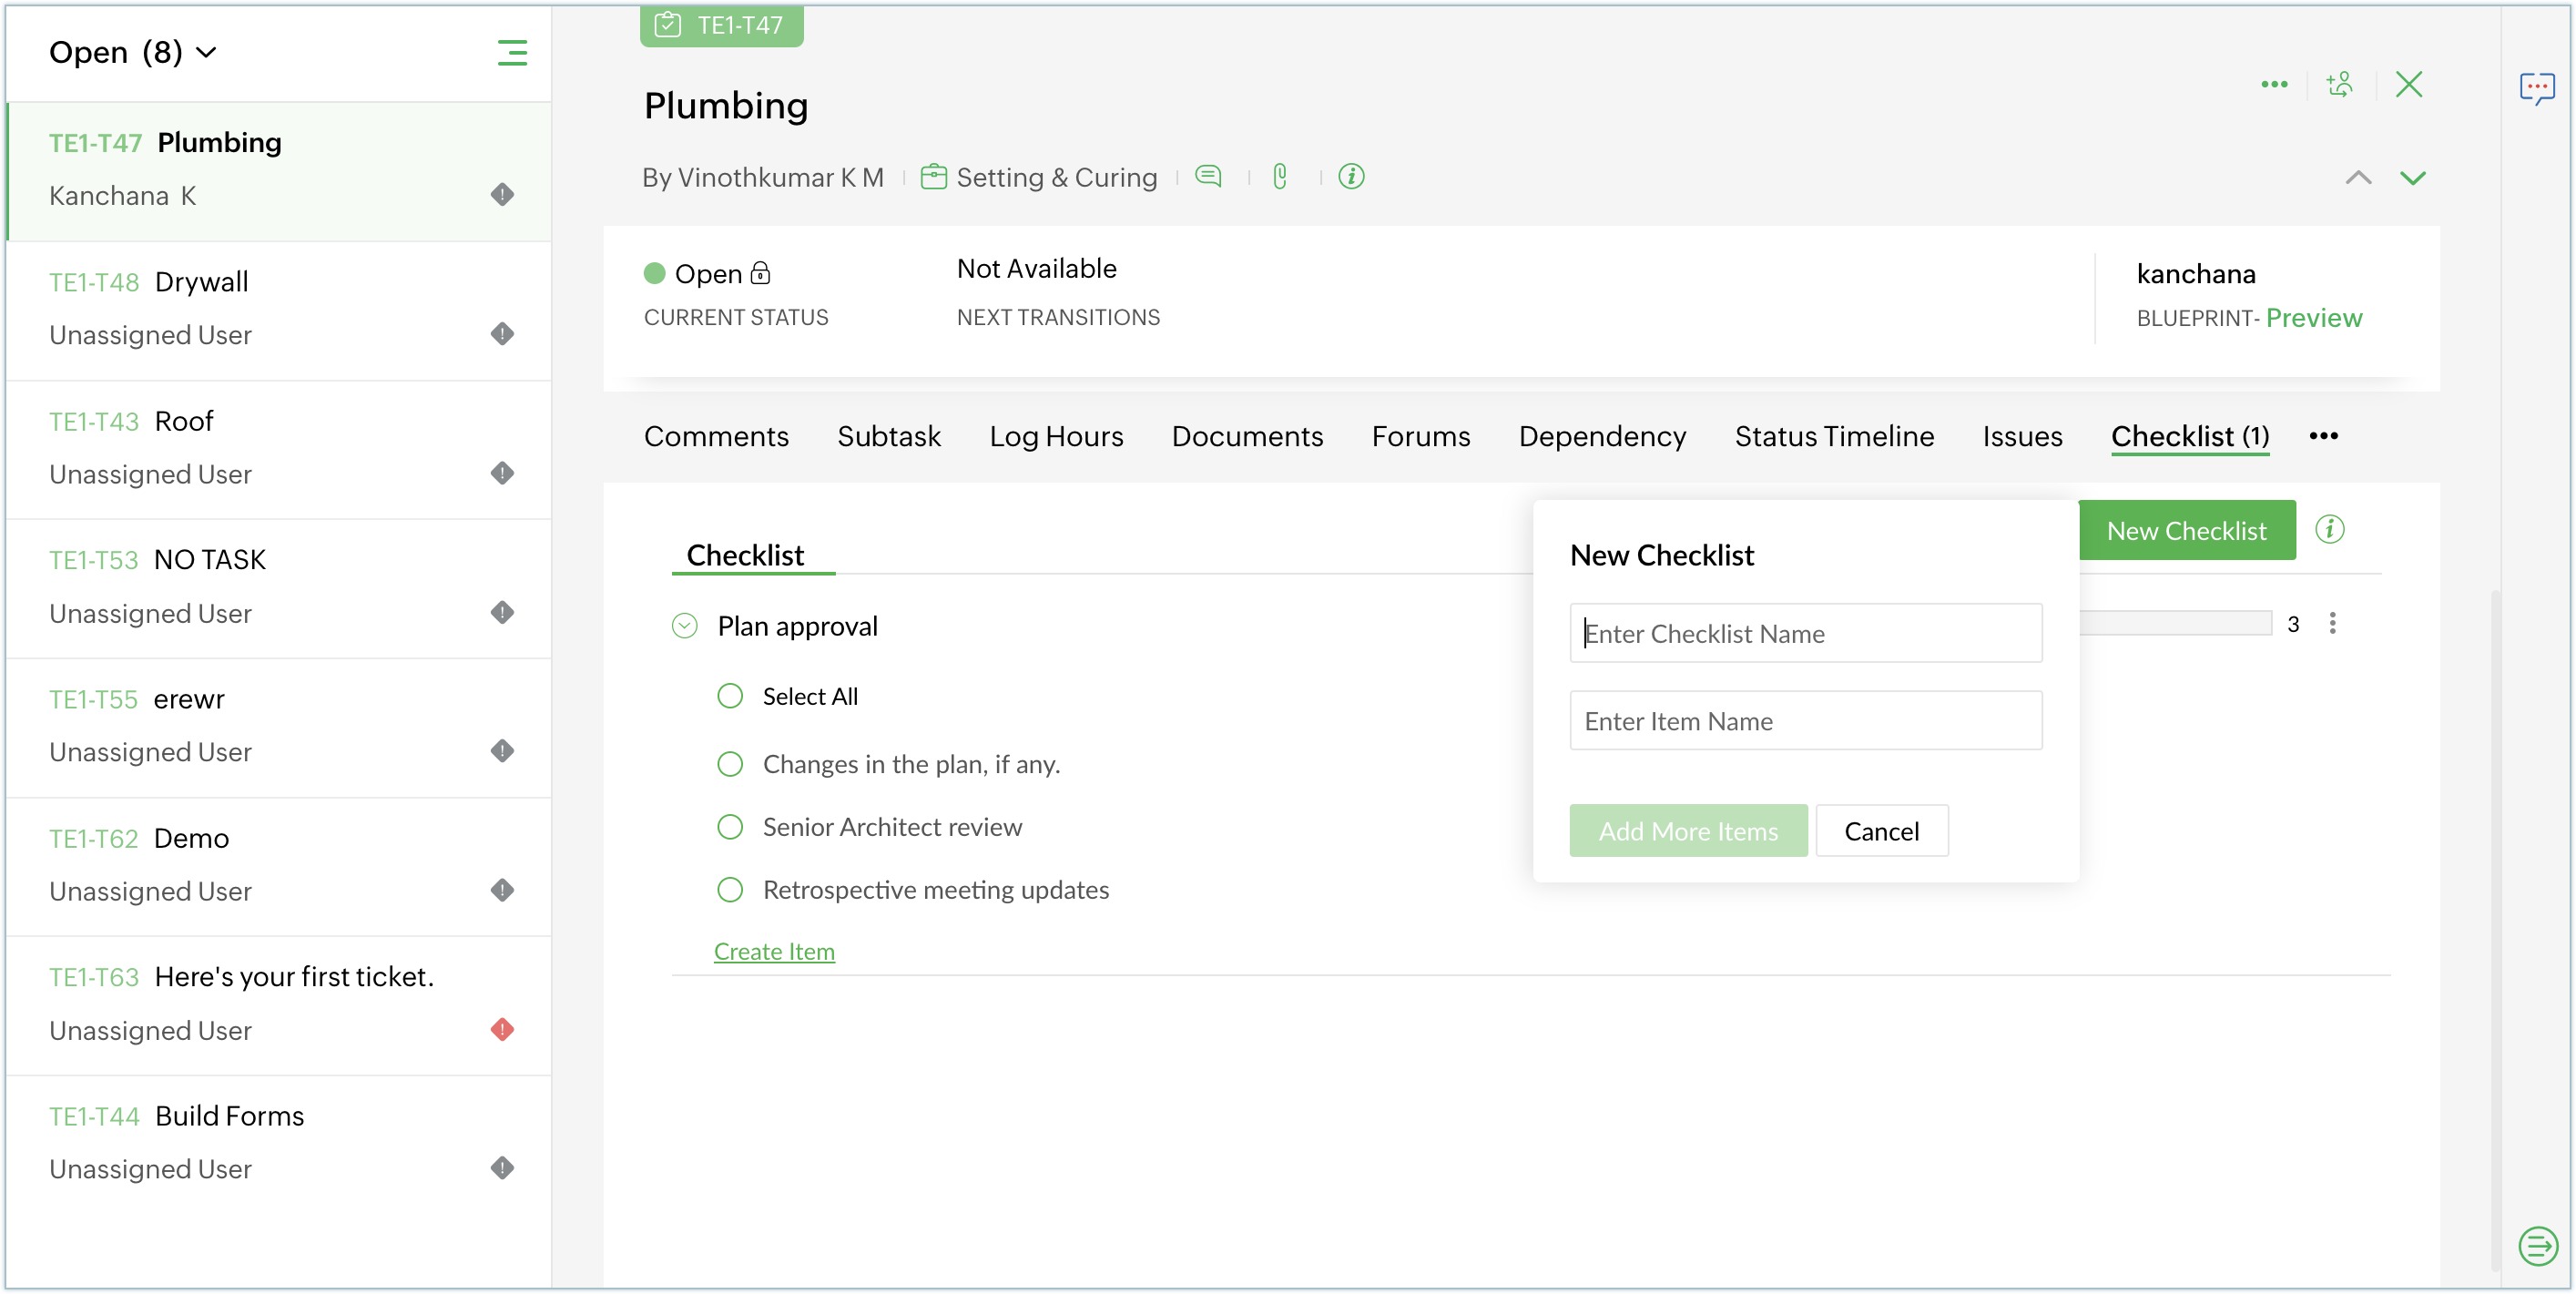Screen dimensions: 2576x1294
Task: Click the task info icon beside attachments
Action: pyautogui.click(x=1351, y=177)
